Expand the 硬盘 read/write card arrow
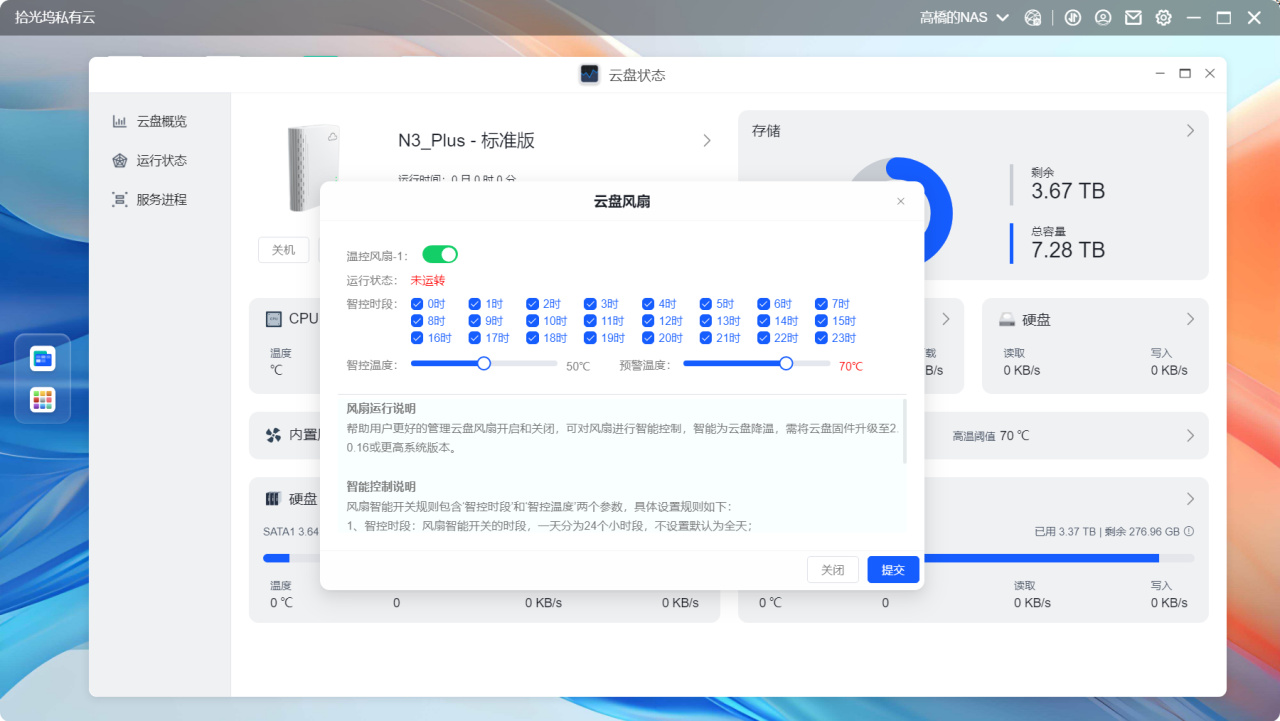The image size is (1280, 721). (1190, 319)
